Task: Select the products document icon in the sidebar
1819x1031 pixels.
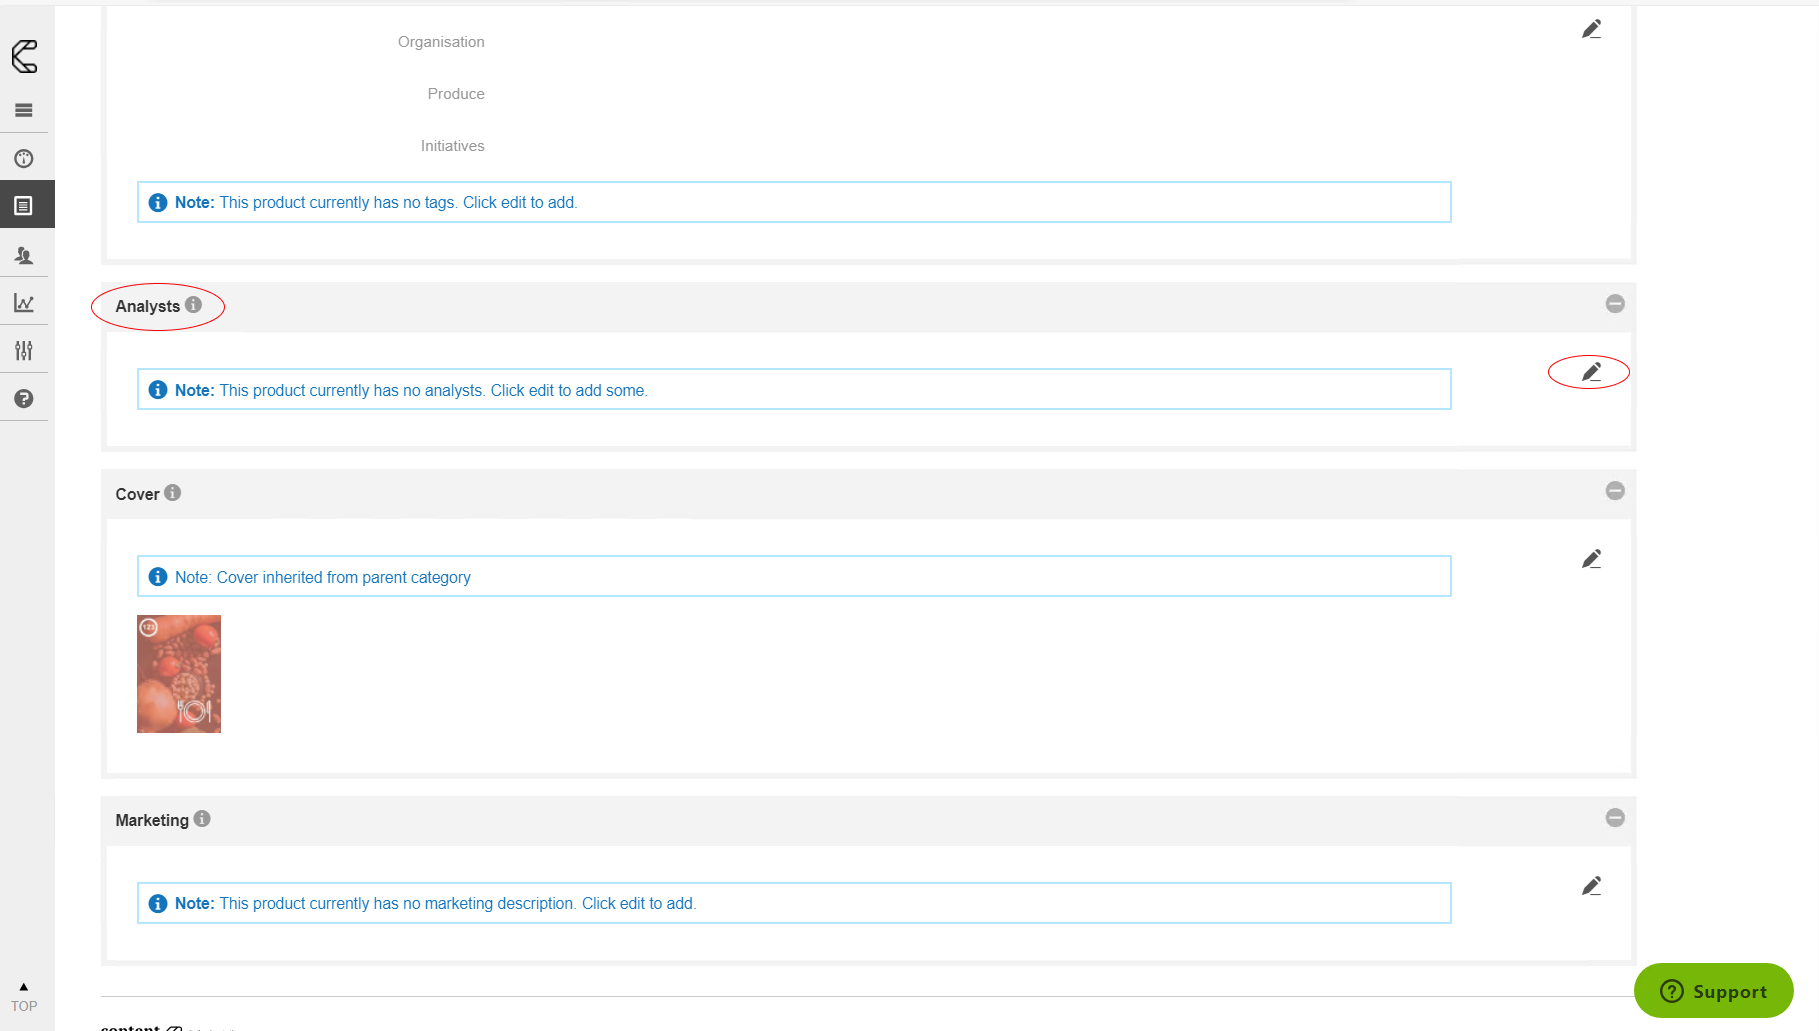Action: pyautogui.click(x=24, y=206)
